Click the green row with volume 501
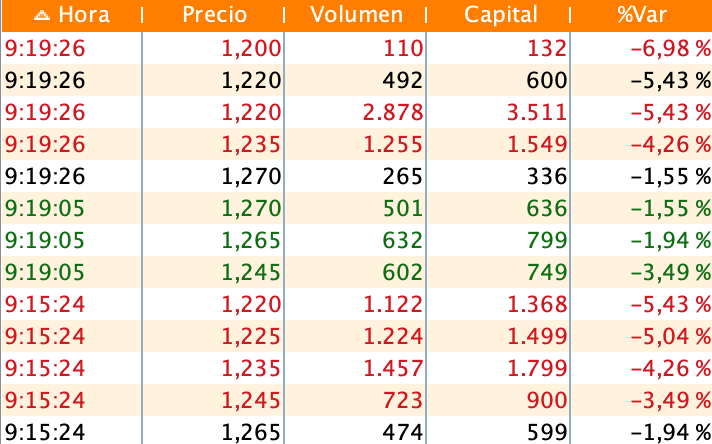 pos(357,208)
